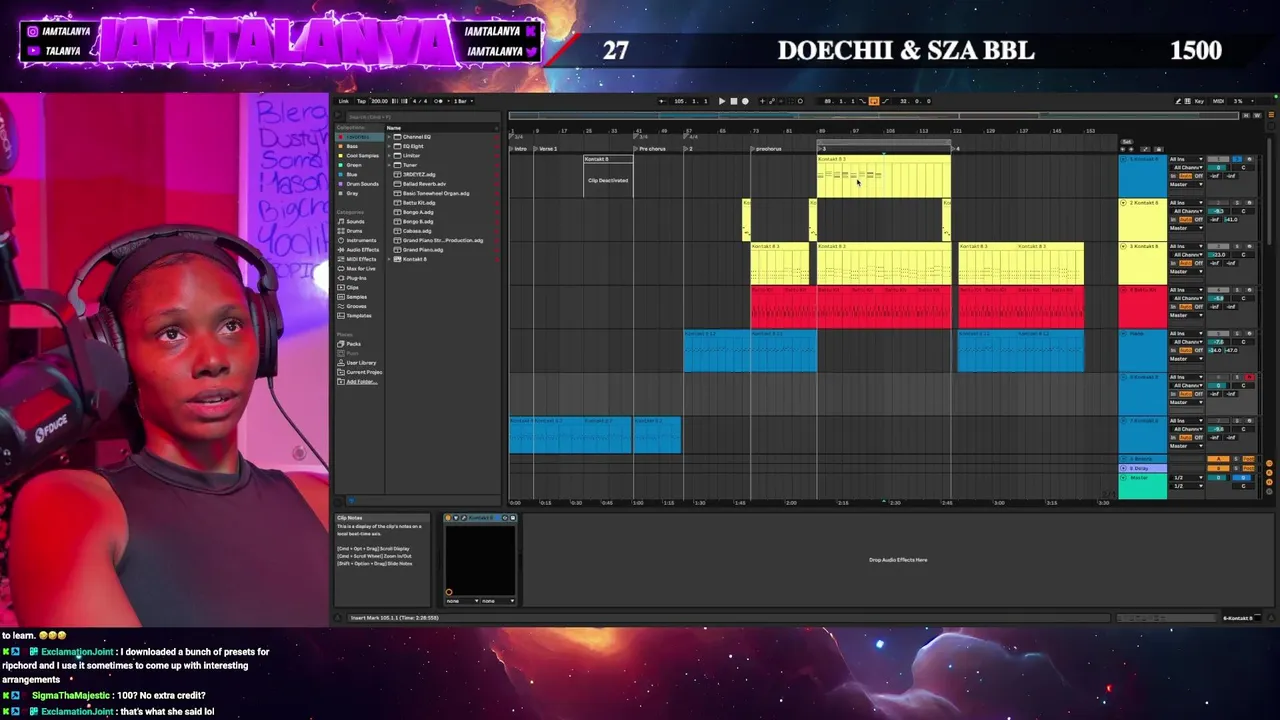Click the Set locator button

1127,142
